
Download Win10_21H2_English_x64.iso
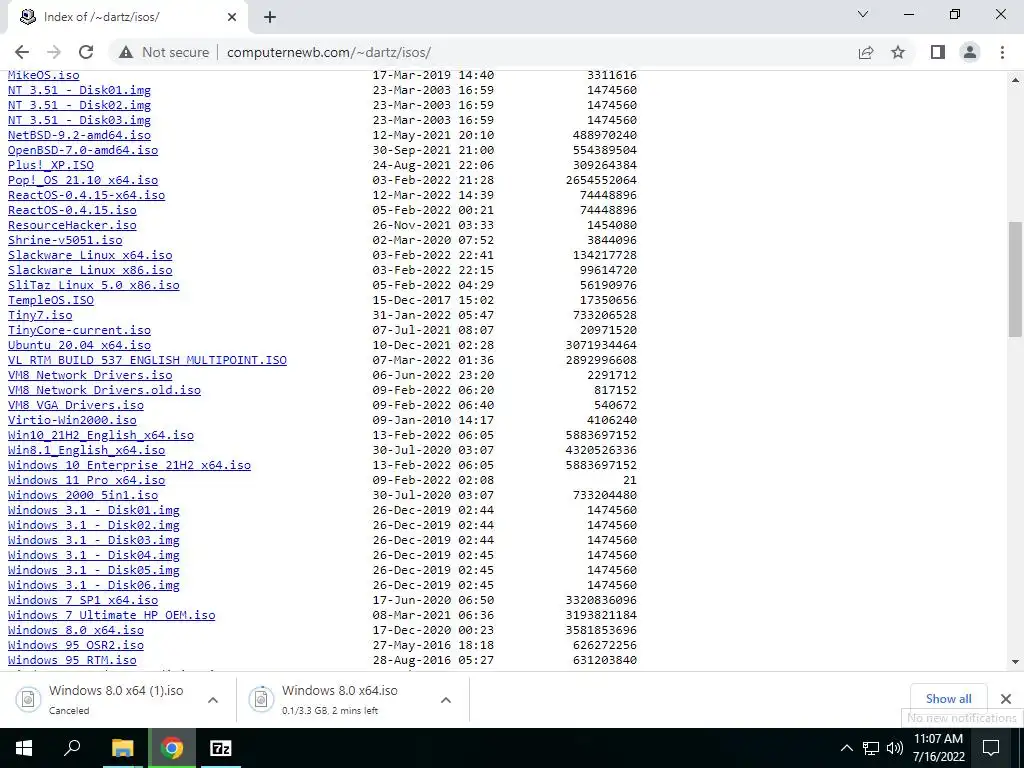tap(101, 436)
